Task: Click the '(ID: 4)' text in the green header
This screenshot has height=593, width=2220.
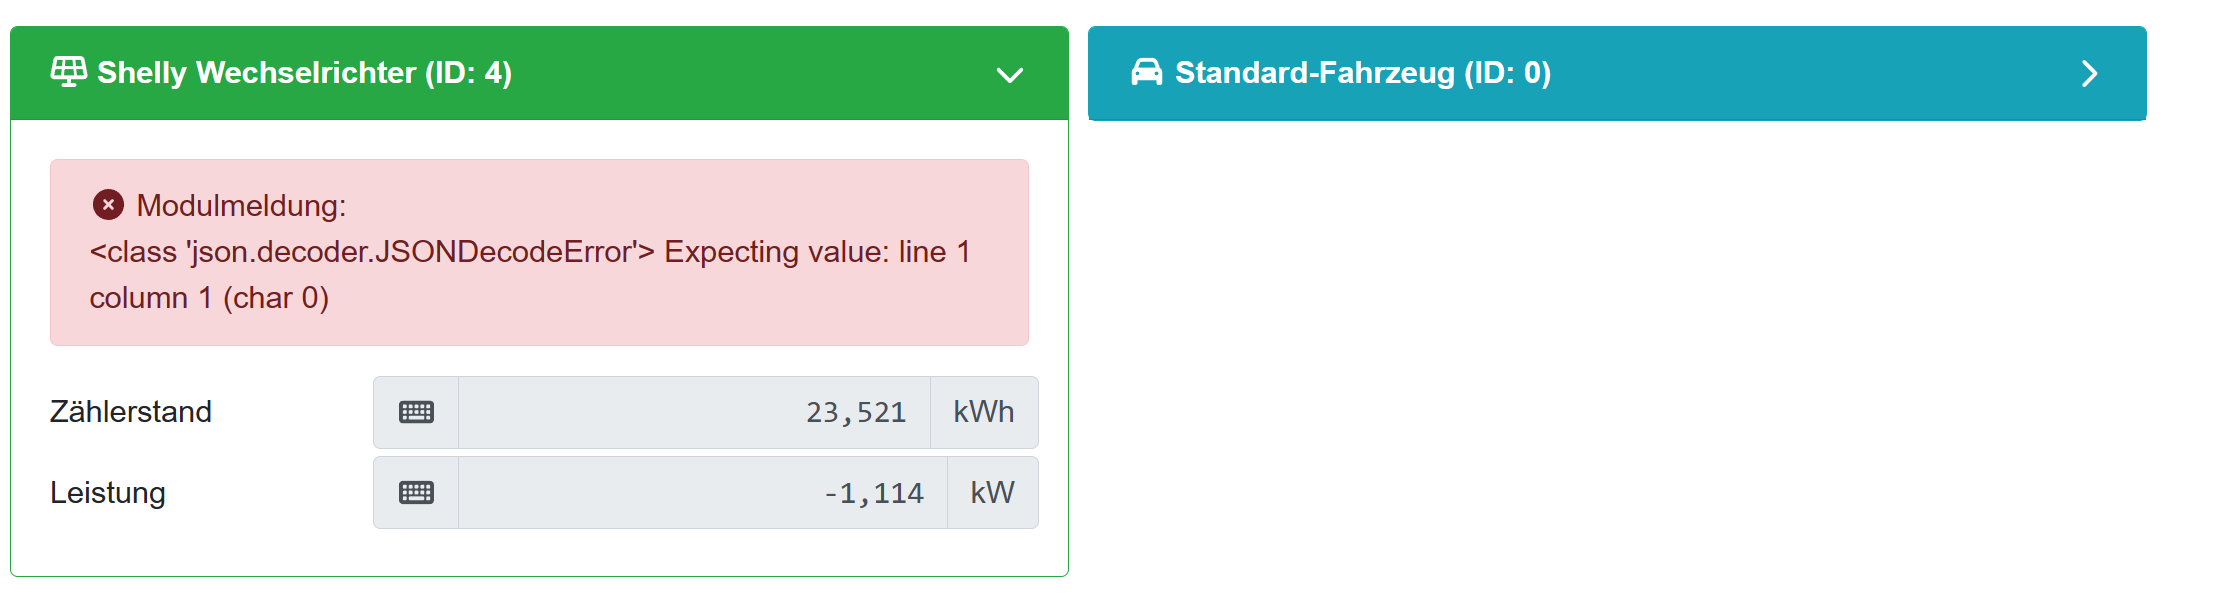Action: click(x=468, y=73)
